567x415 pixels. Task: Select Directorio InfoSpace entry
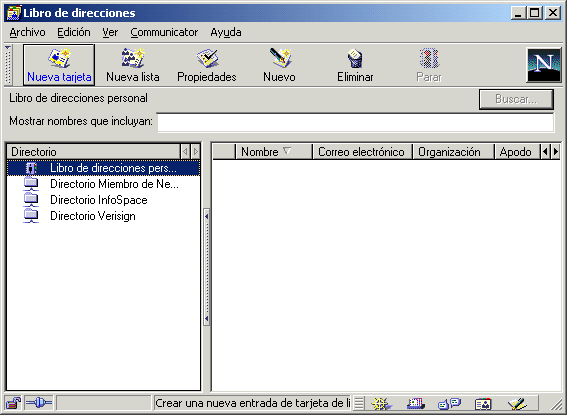(x=103, y=200)
